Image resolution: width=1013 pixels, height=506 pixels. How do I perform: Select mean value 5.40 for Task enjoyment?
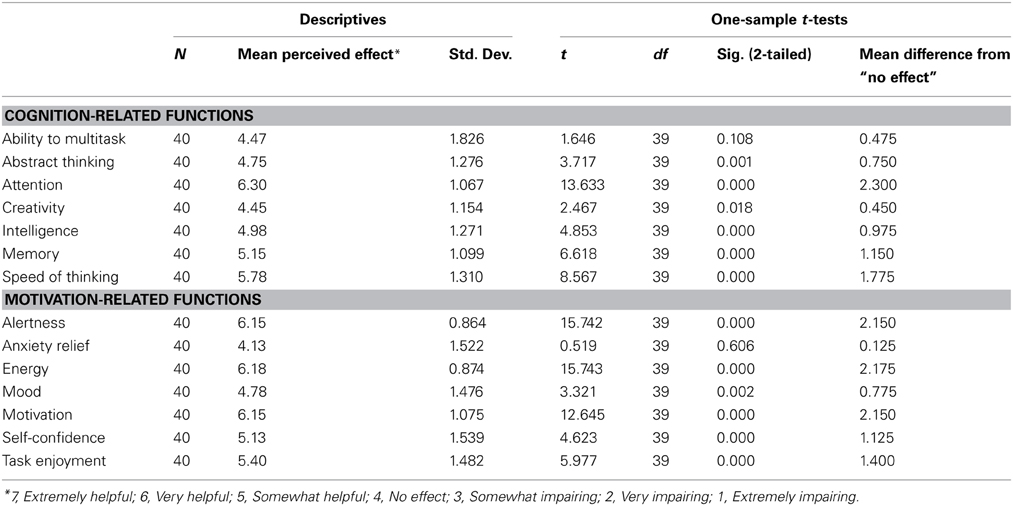click(x=250, y=461)
